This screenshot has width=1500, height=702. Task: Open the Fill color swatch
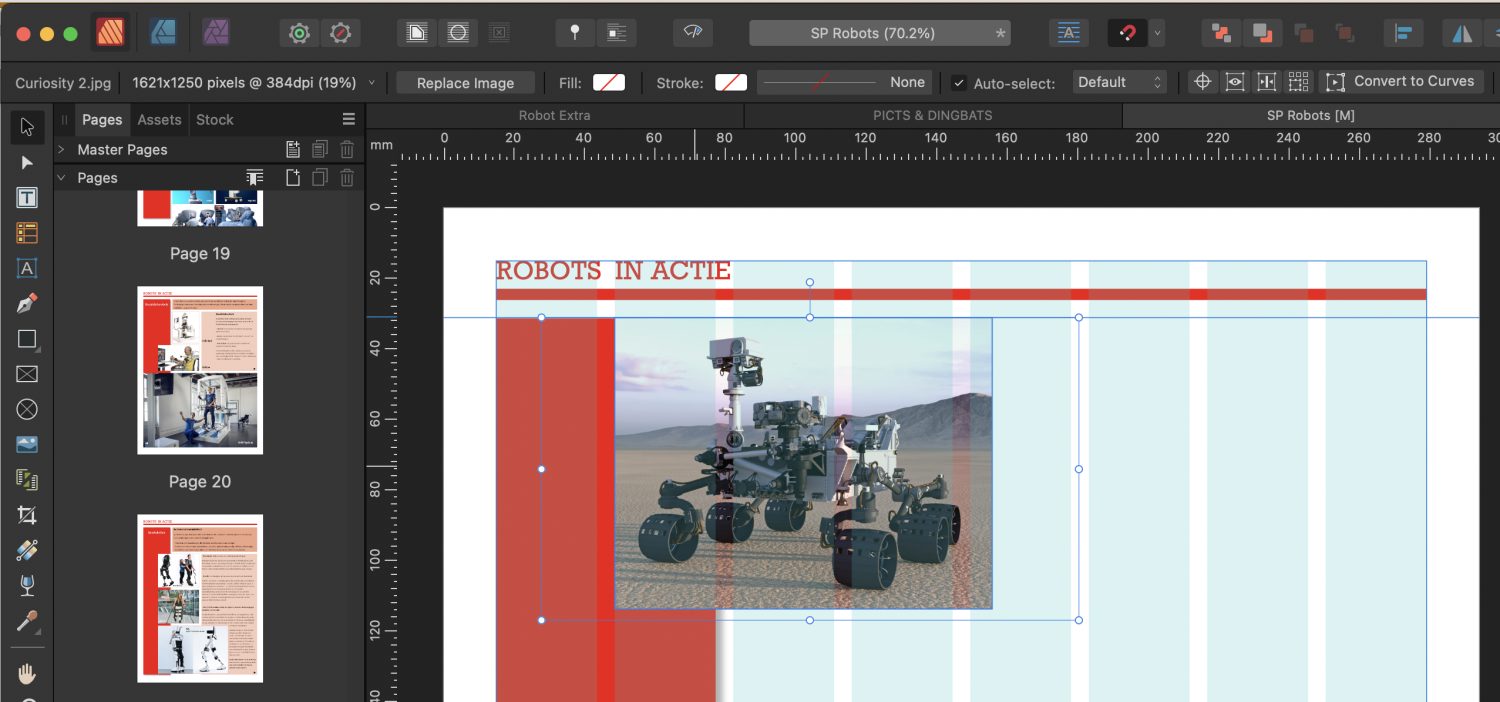coord(608,82)
